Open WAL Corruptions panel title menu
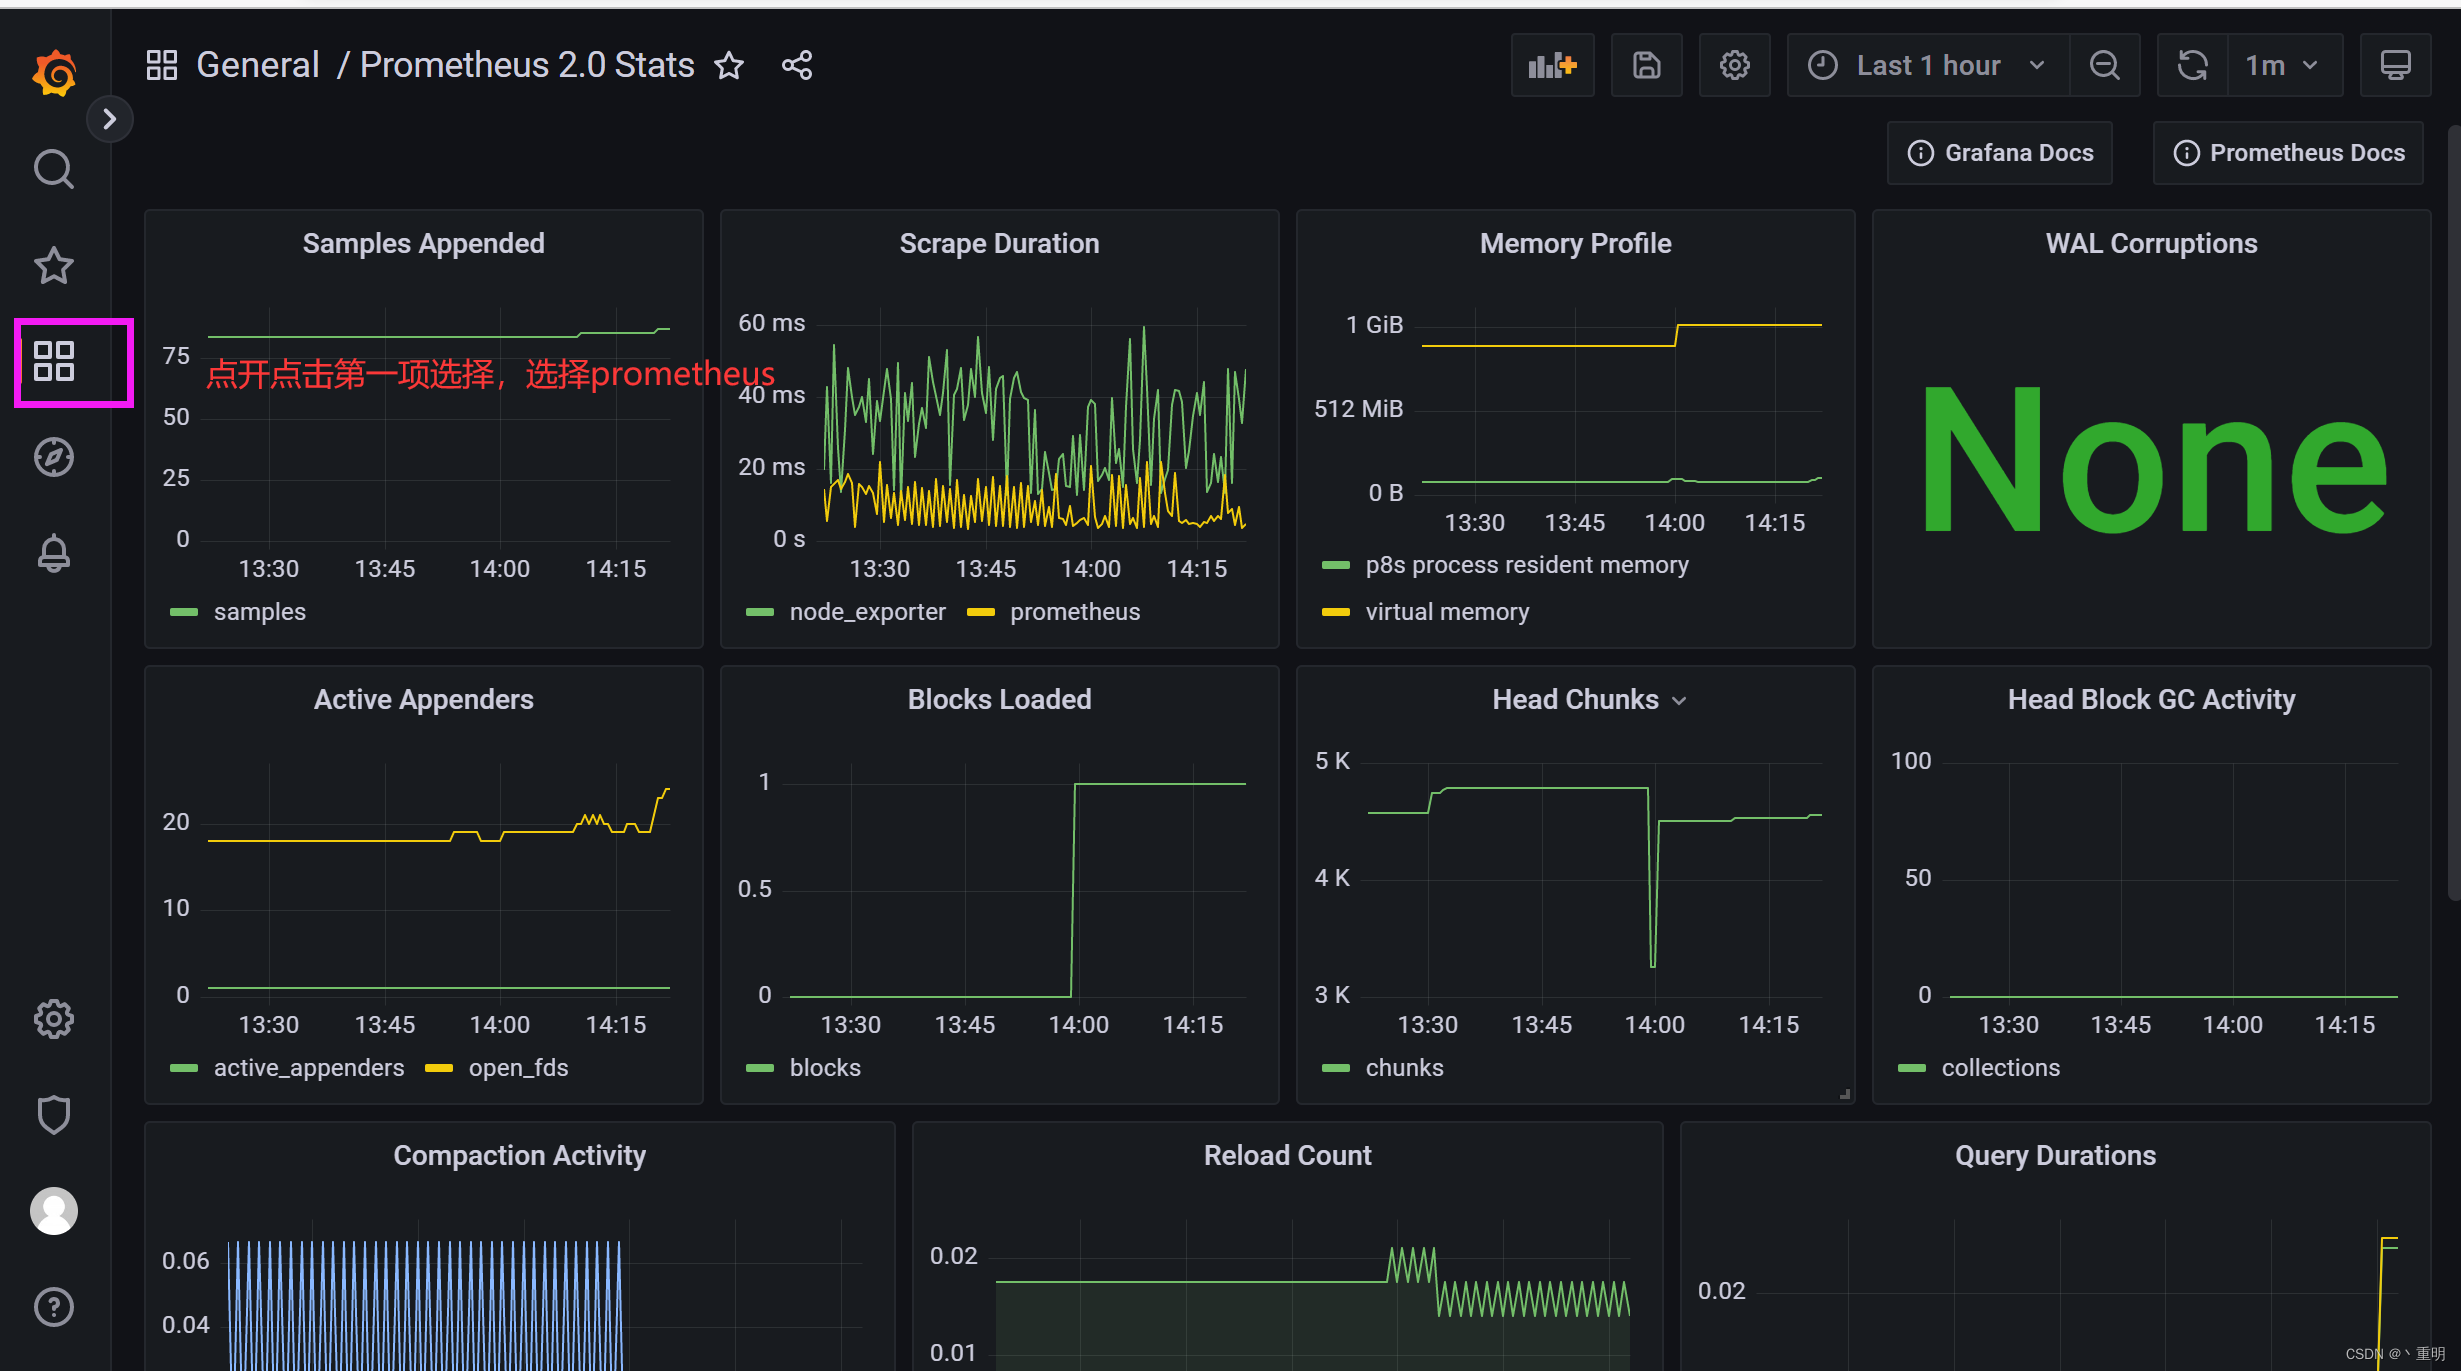The width and height of the screenshot is (2461, 1371). [x=2152, y=243]
